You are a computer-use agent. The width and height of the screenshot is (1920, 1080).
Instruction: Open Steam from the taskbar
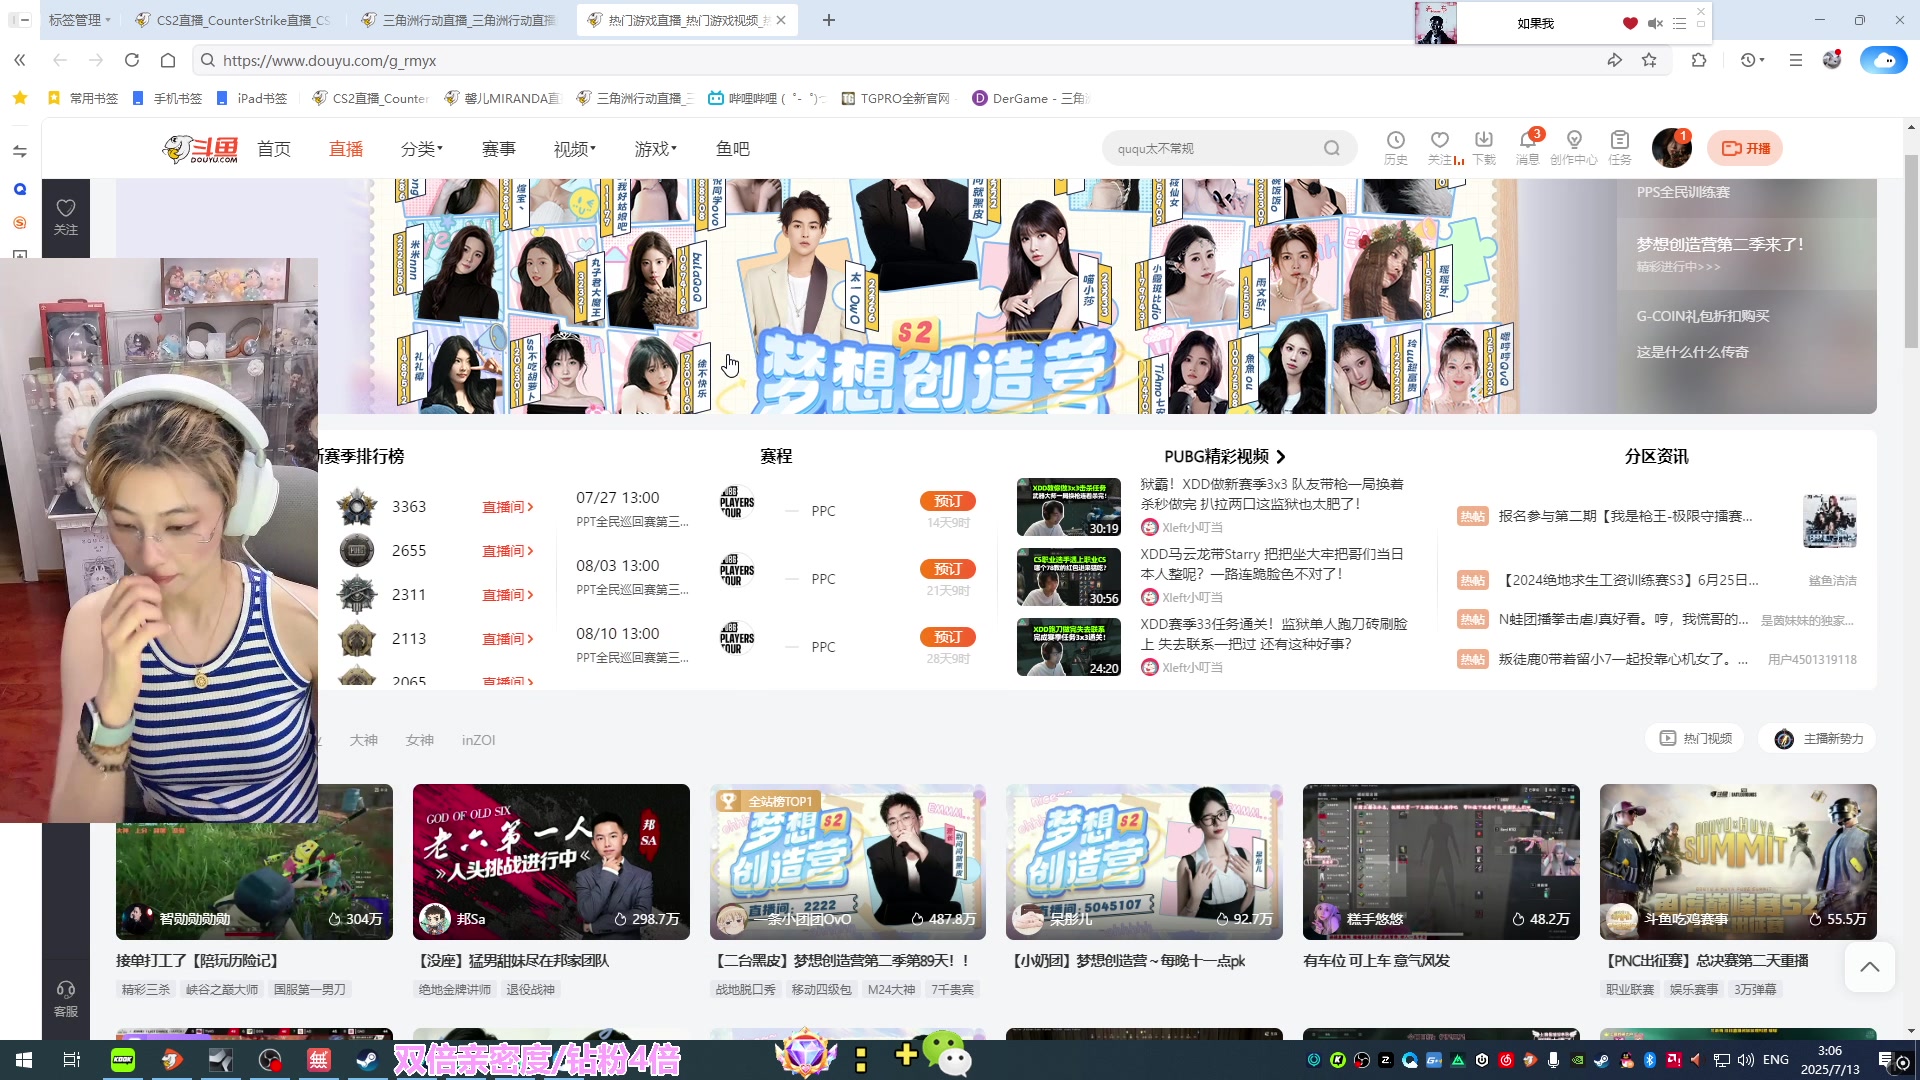pos(367,1060)
